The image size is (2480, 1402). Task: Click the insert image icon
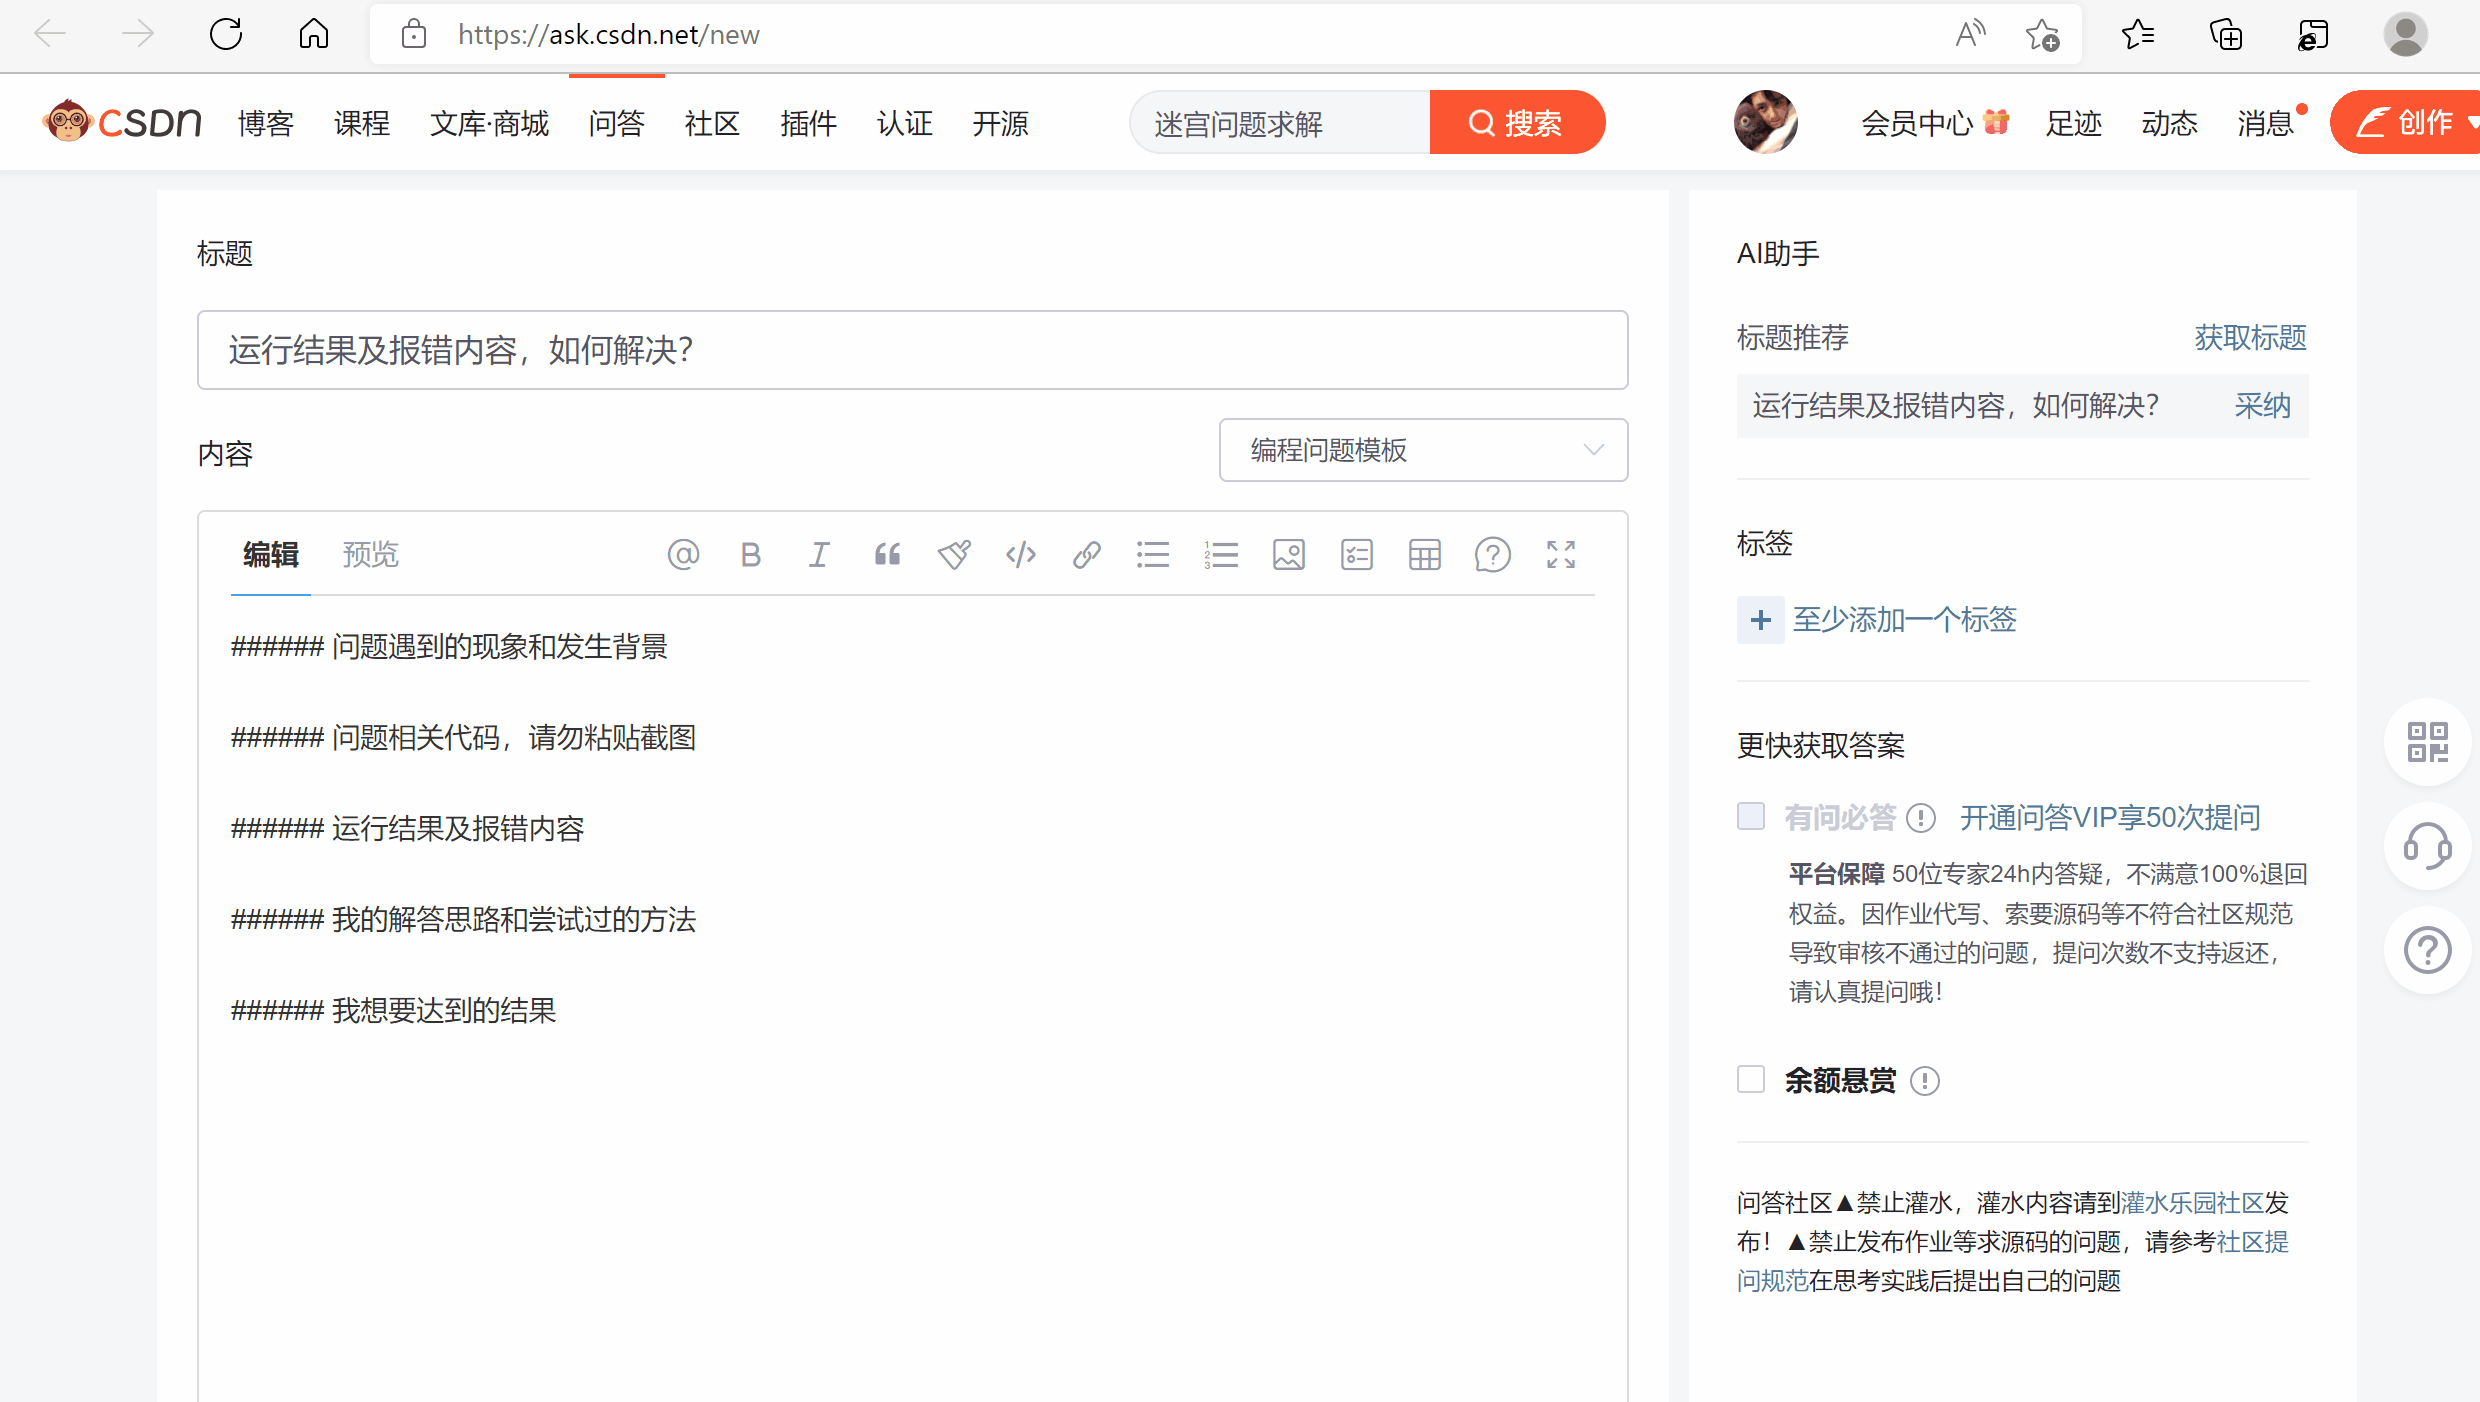[x=1289, y=555]
